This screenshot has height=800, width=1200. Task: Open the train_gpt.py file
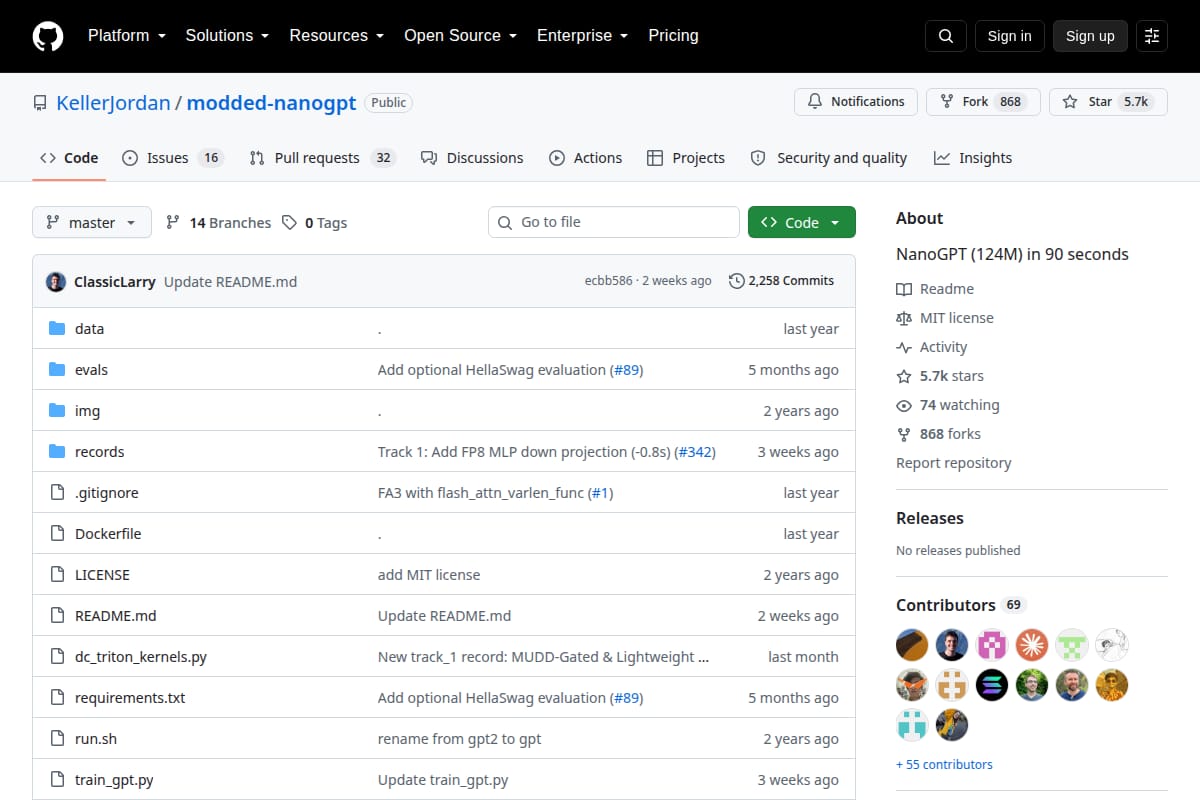(x=114, y=780)
